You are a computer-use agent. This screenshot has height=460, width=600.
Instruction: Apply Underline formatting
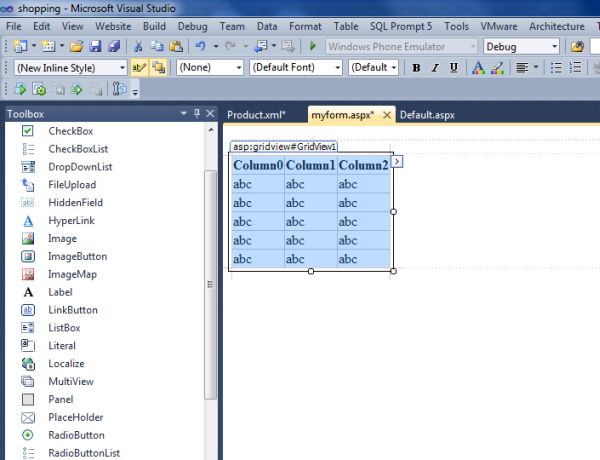coord(454,68)
